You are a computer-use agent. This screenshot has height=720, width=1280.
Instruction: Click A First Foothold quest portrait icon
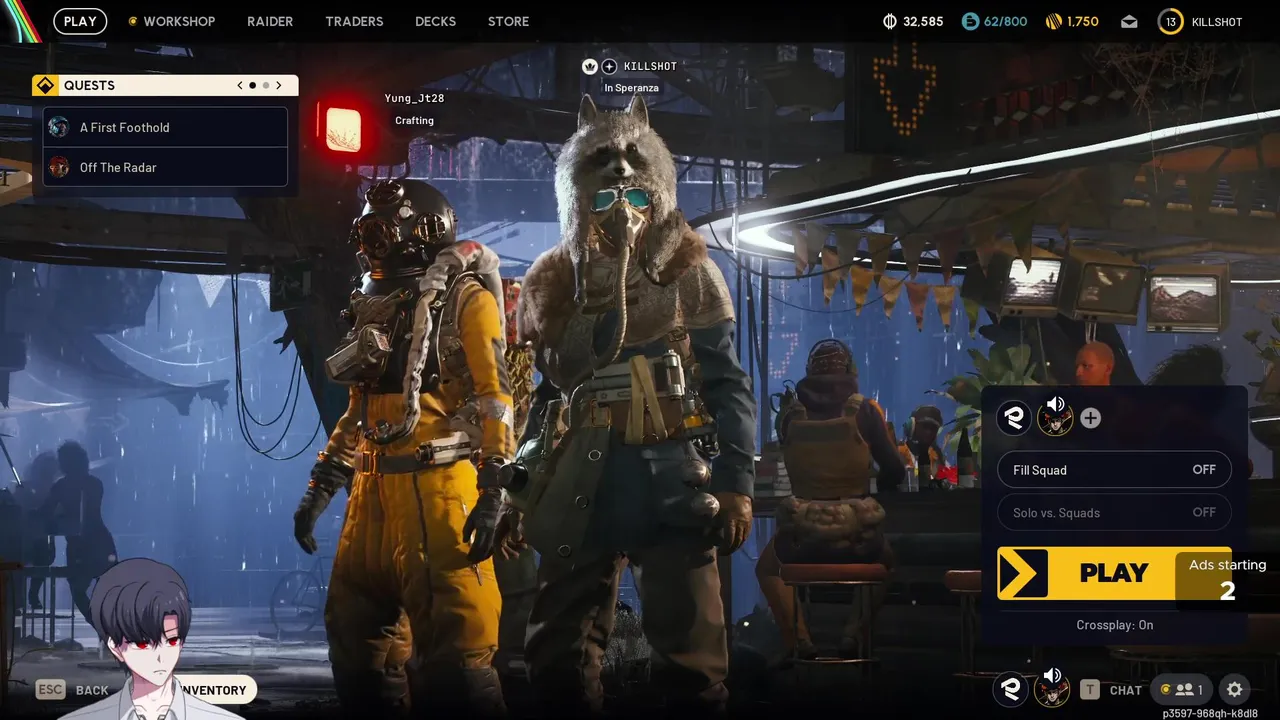(59, 127)
